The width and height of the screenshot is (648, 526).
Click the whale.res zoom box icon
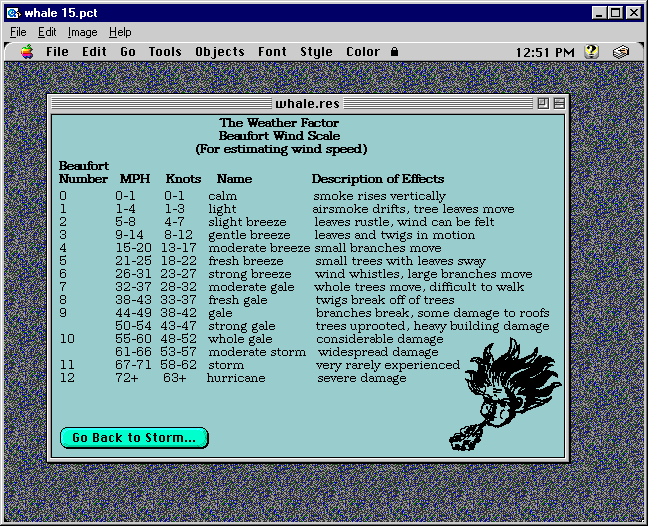click(x=543, y=103)
